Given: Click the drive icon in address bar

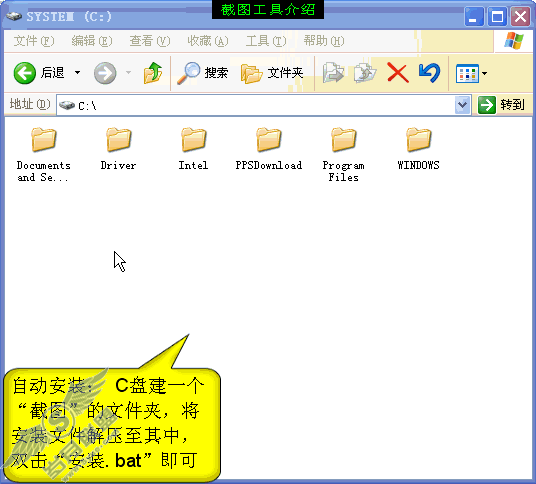Looking at the screenshot, I should 67,105.
